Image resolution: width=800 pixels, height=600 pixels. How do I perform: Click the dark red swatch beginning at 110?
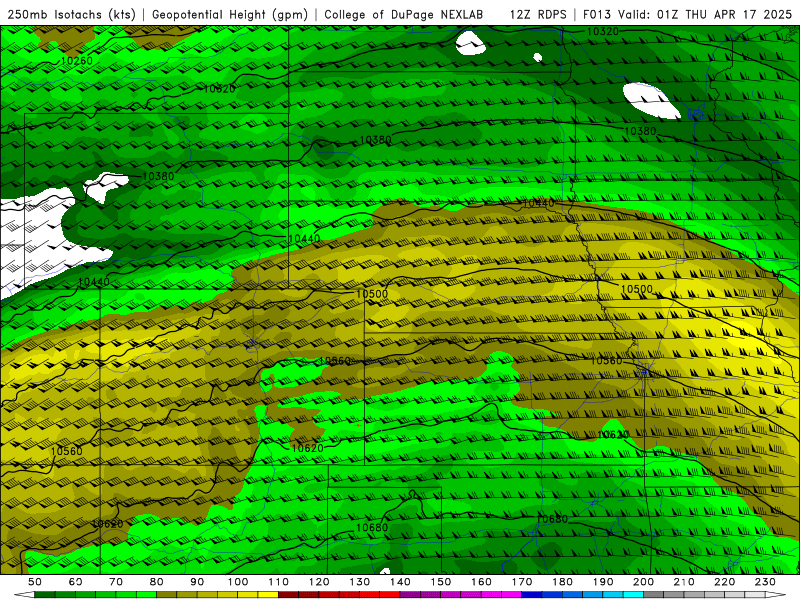(x=289, y=595)
